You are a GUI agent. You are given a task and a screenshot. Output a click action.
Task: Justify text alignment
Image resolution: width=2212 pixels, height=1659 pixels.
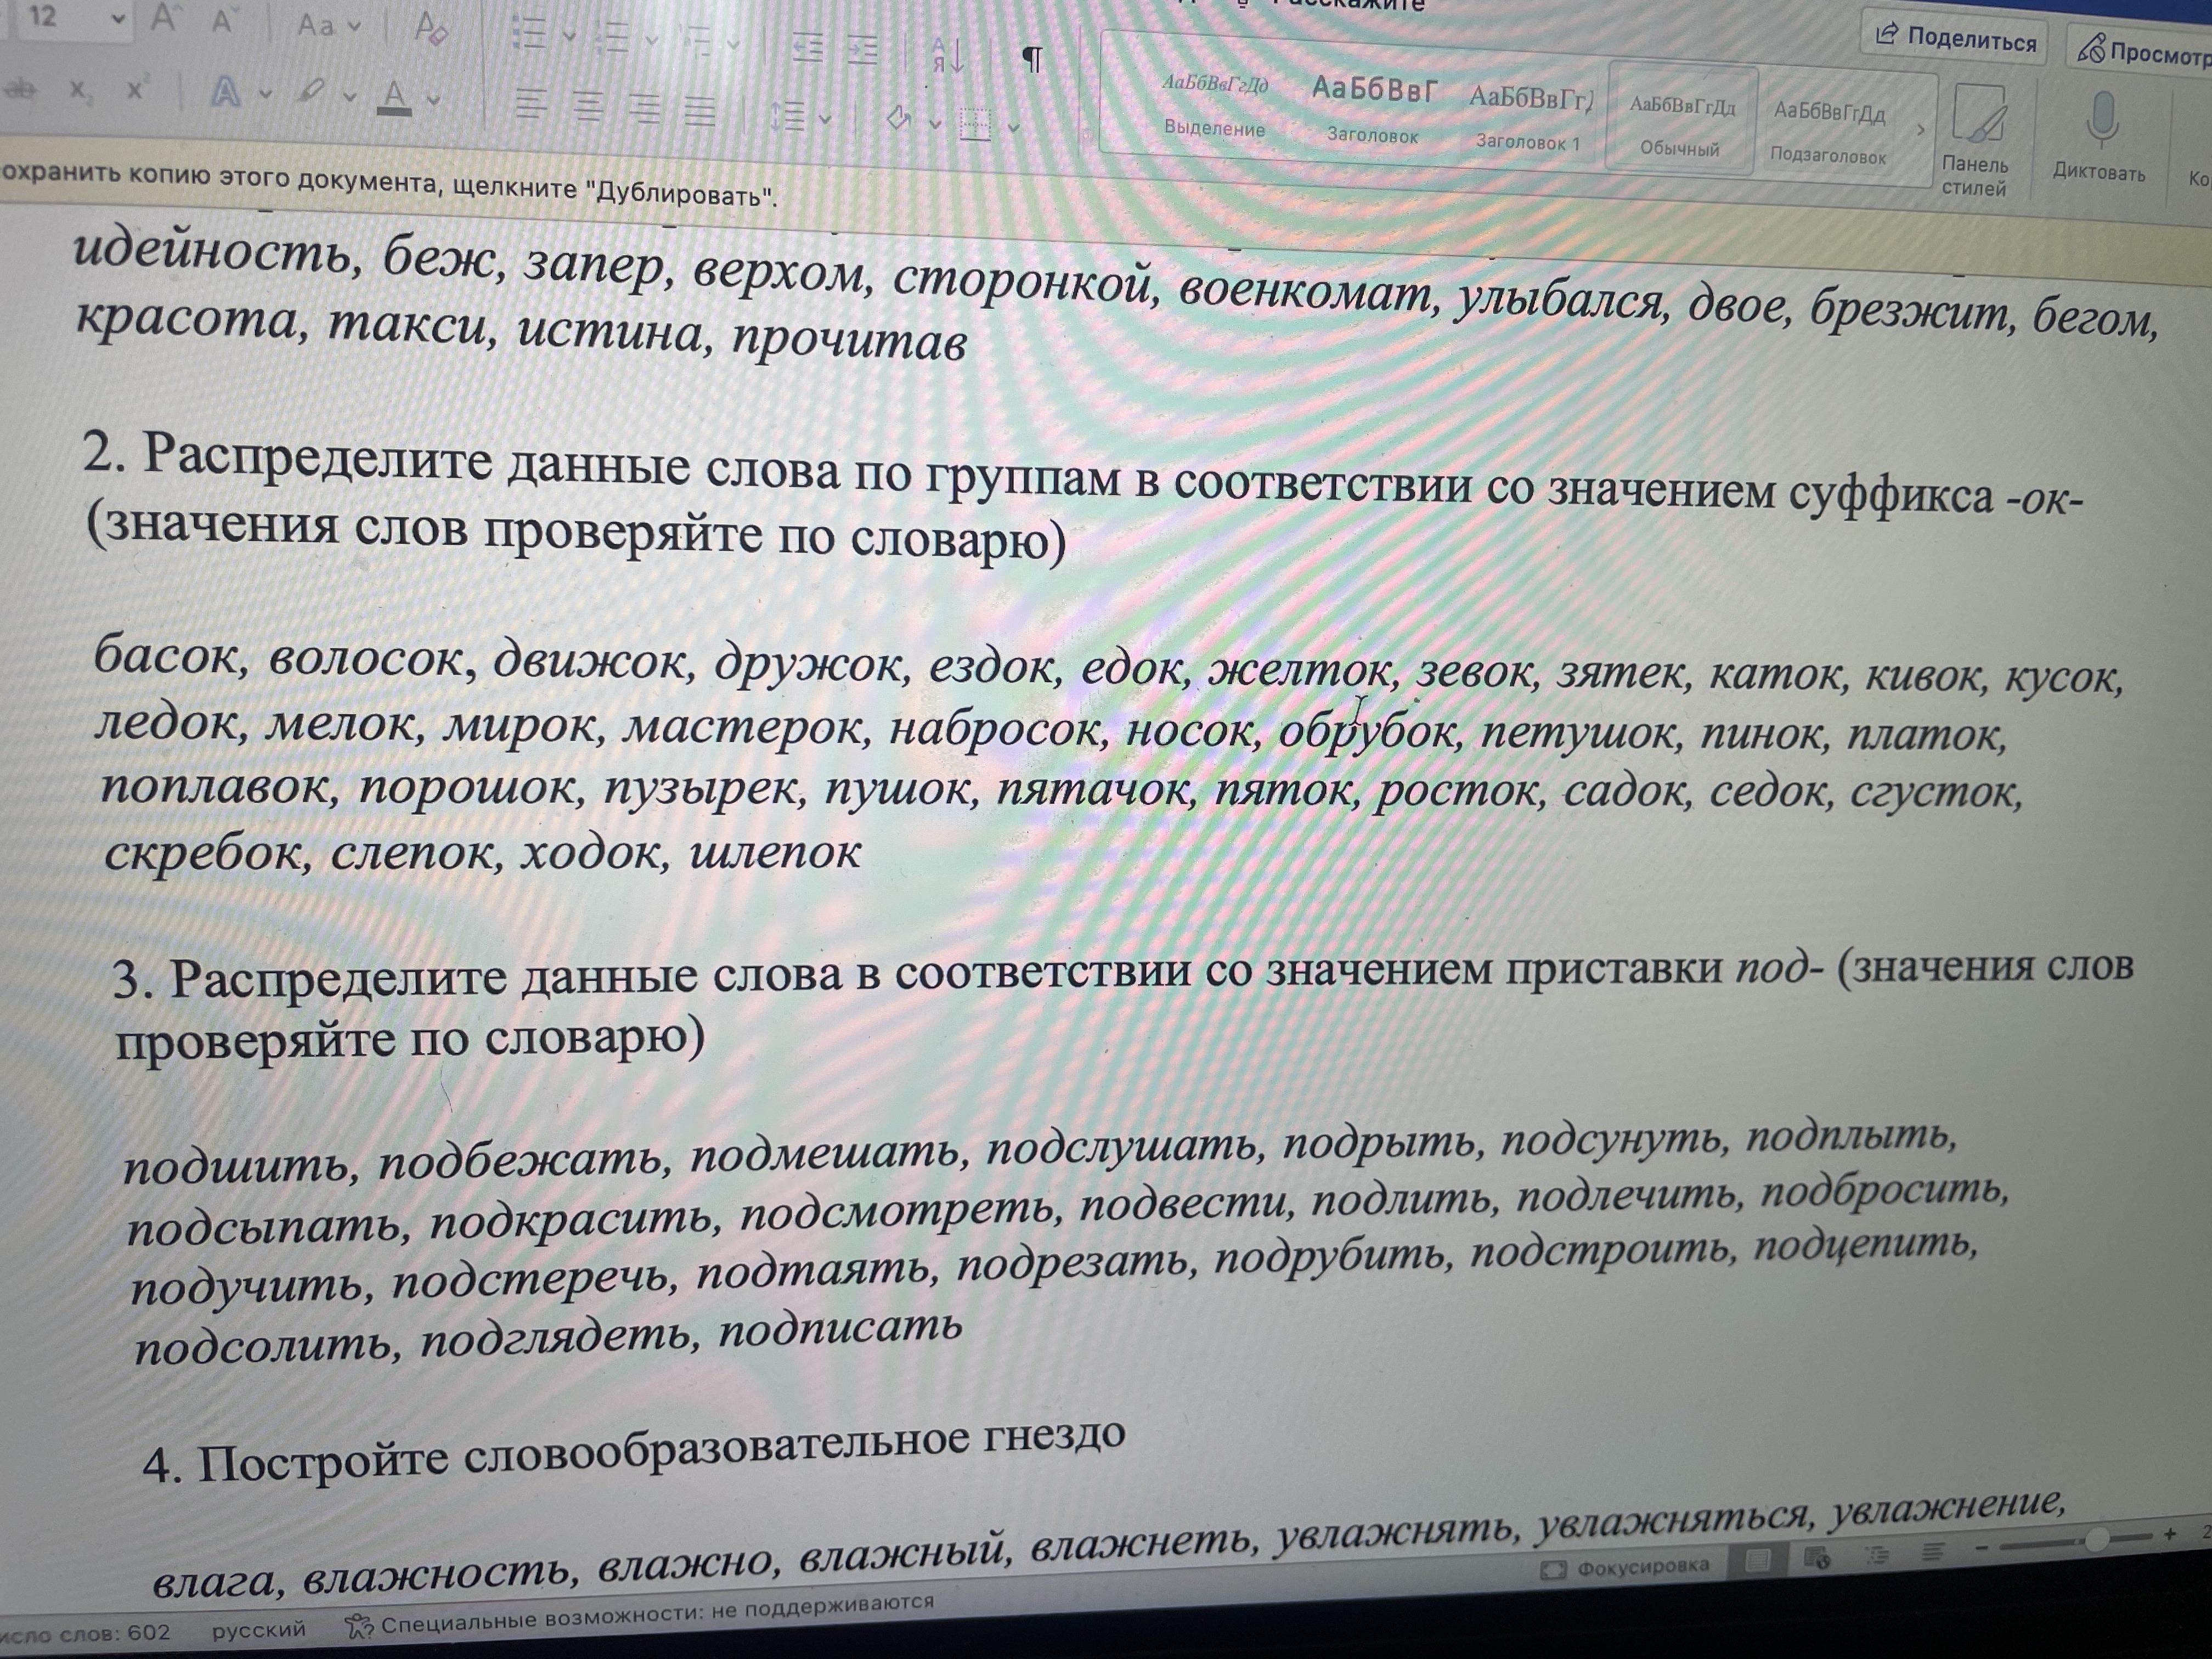pos(700,112)
